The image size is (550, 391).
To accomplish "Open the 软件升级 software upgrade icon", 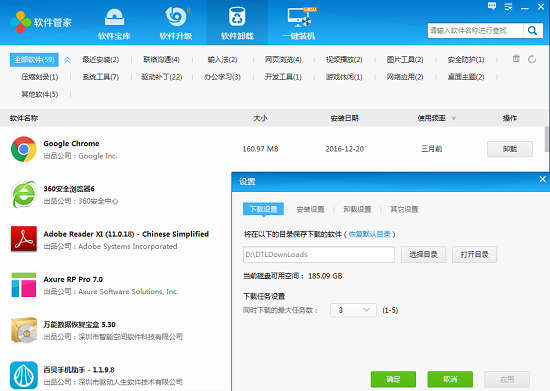I will coord(175,17).
